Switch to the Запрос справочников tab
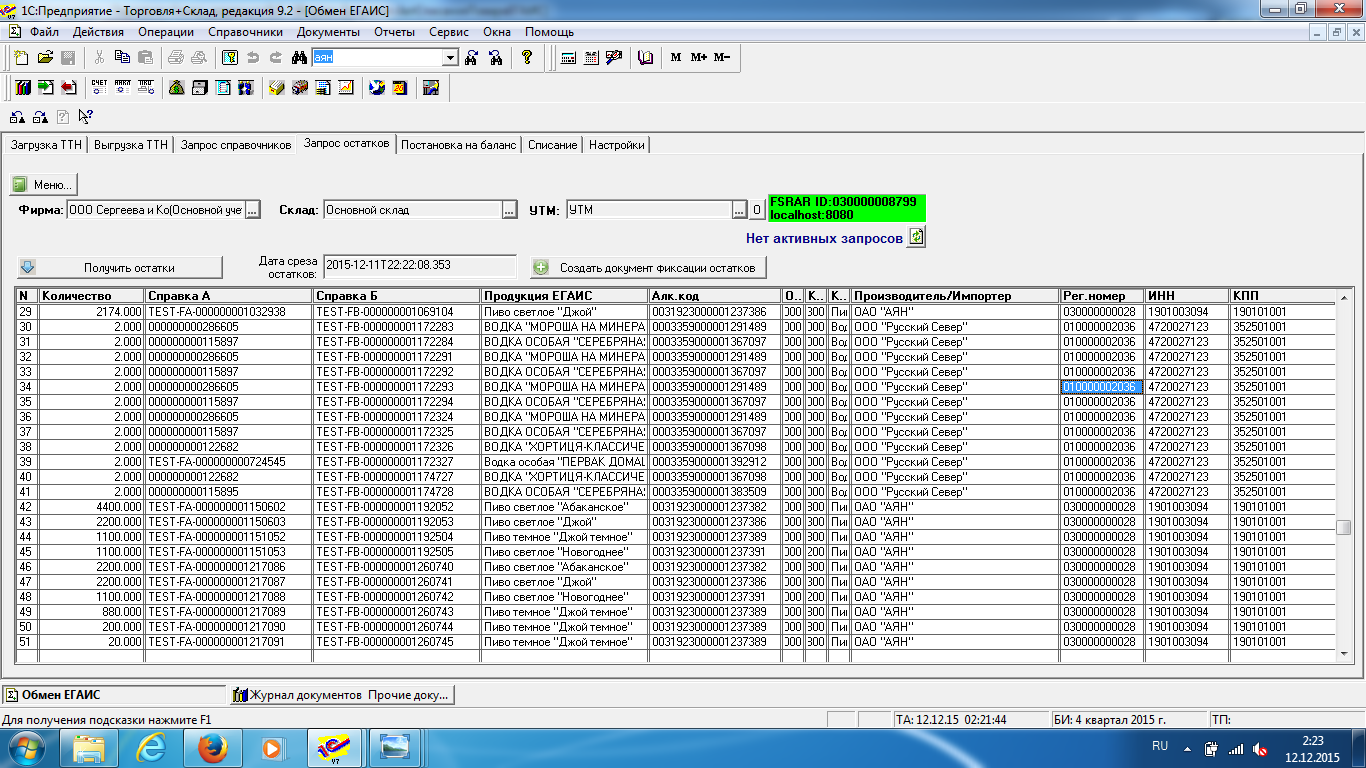The height and width of the screenshot is (768, 1366). tap(236, 145)
